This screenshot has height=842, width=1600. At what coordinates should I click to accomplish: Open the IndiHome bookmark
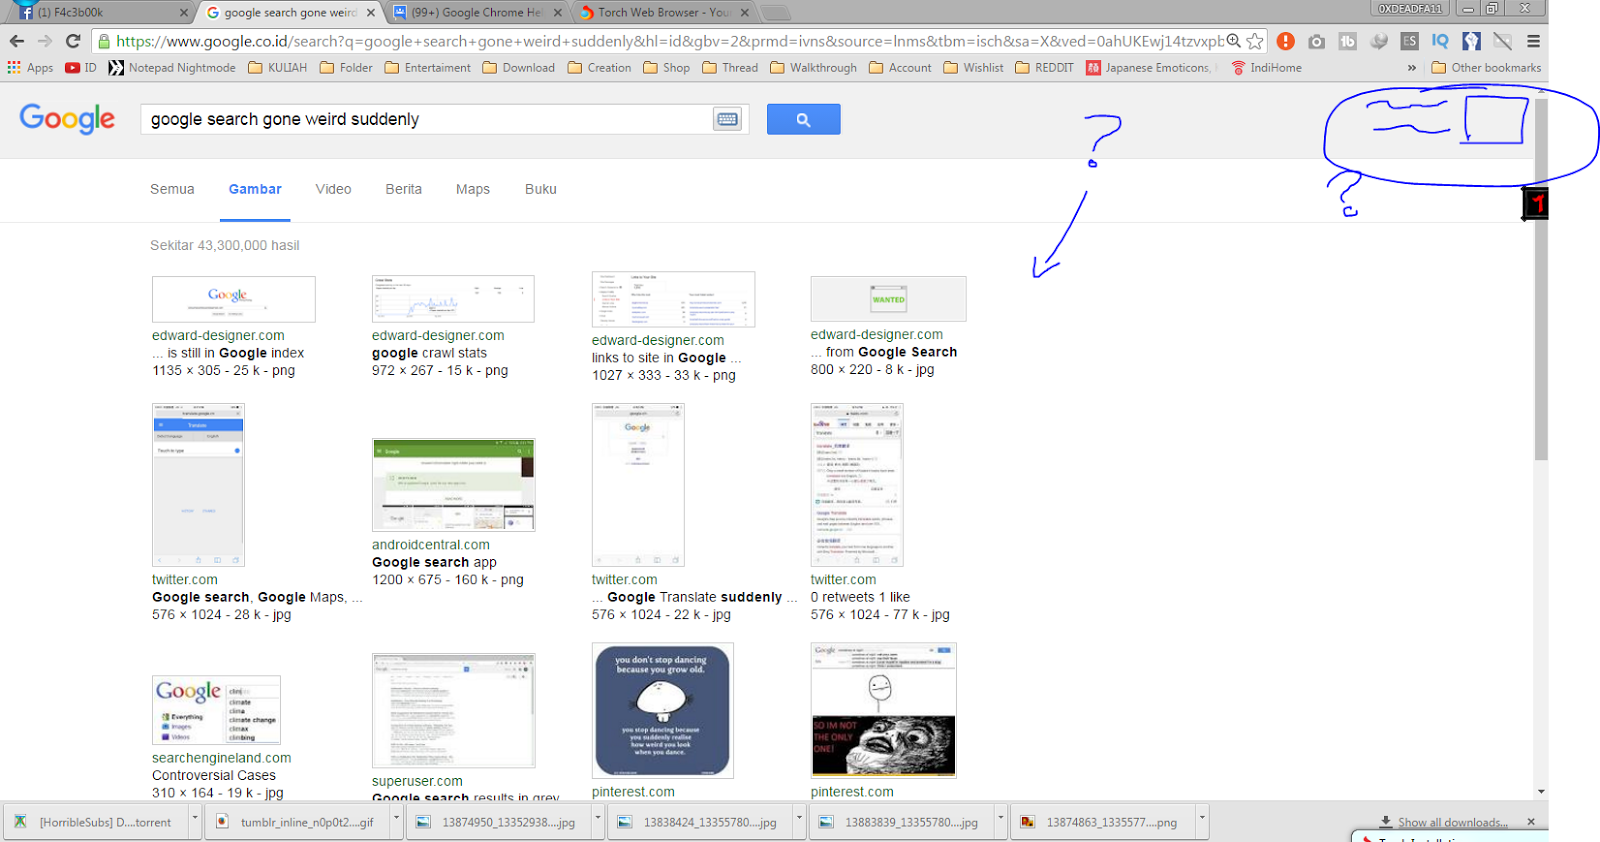point(1267,68)
